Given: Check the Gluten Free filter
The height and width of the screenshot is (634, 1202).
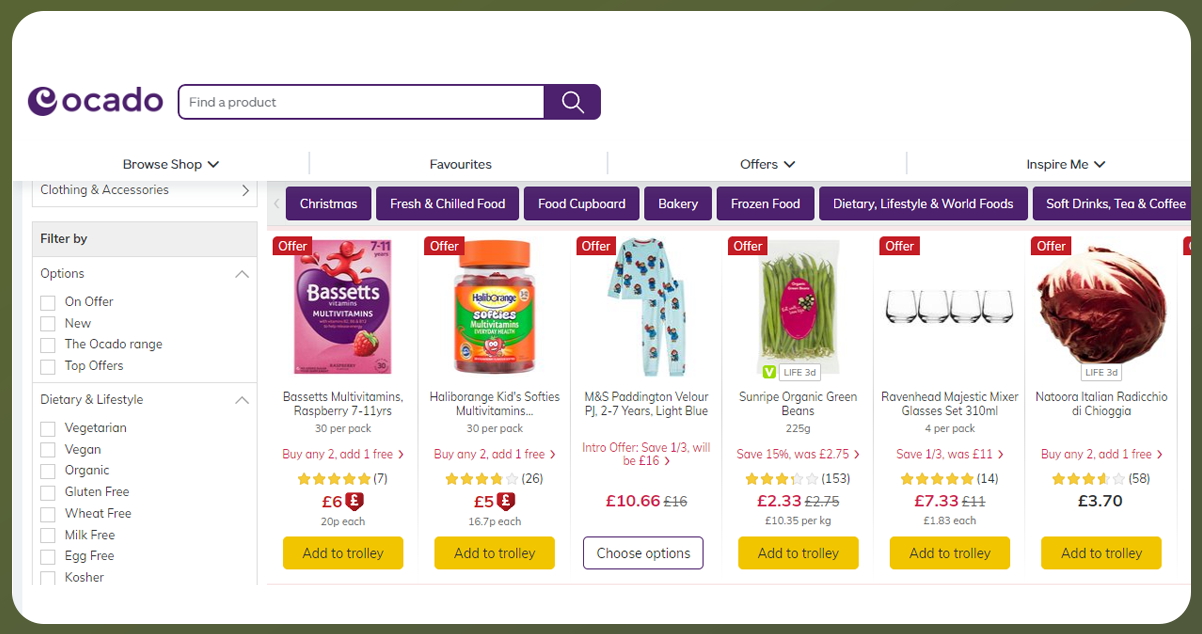Looking at the screenshot, I should [48, 492].
